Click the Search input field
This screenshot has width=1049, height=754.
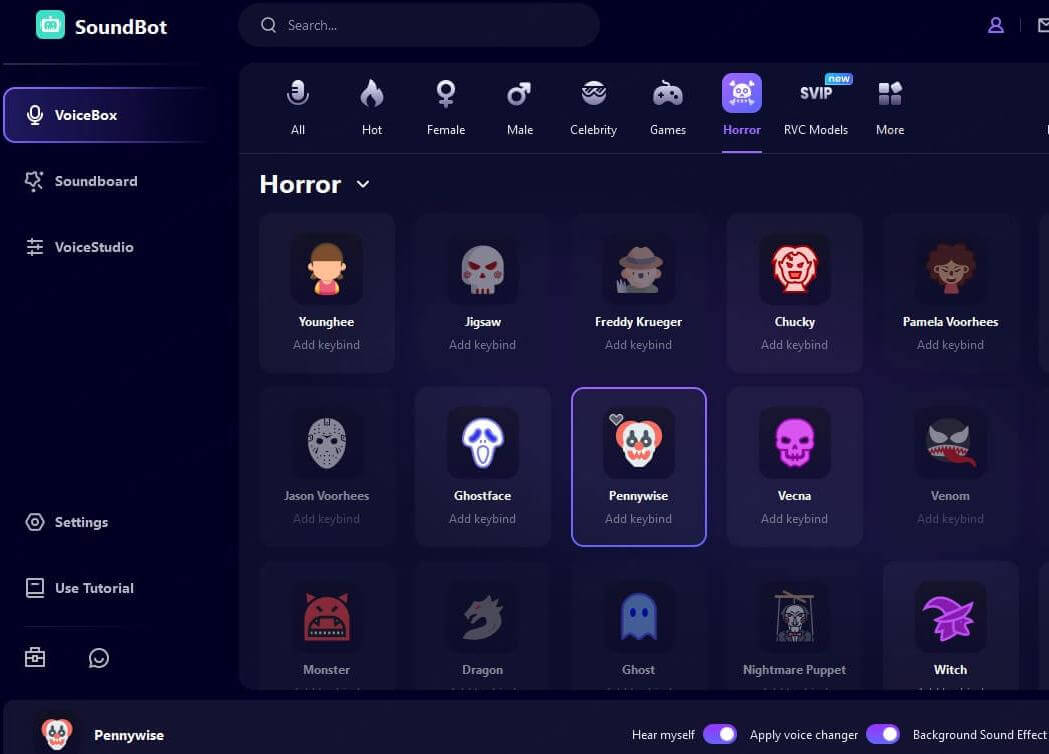pyautogui.click(x=430, y=25)
